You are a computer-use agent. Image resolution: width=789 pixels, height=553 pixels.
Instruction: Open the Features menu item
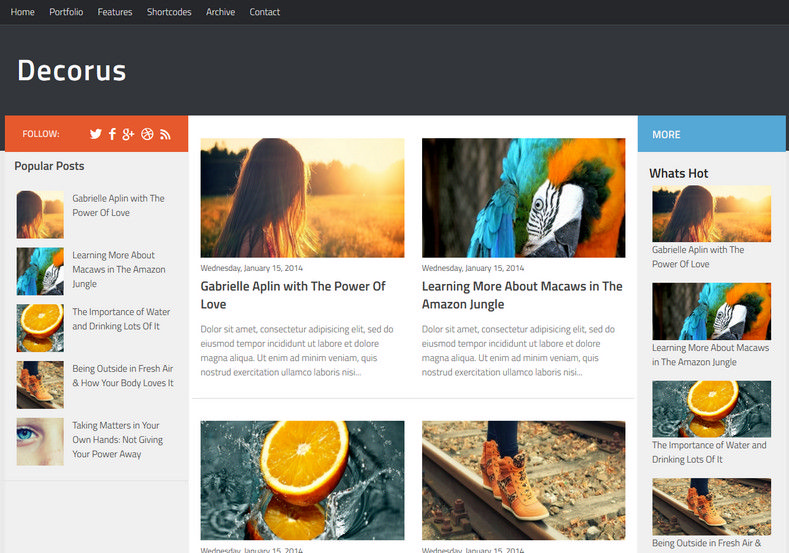[x=115, y=12]
